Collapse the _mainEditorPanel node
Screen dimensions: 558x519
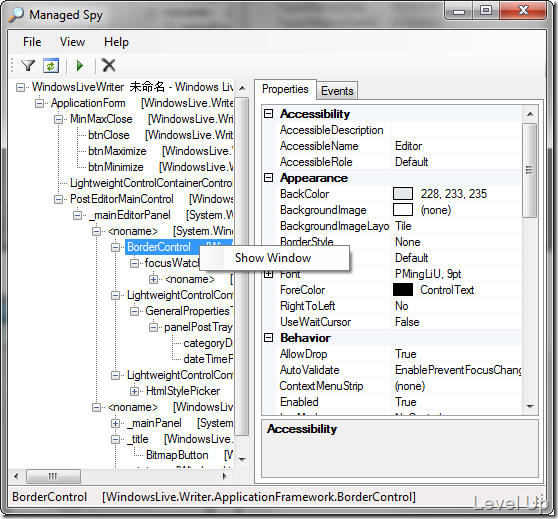(78, 215)
